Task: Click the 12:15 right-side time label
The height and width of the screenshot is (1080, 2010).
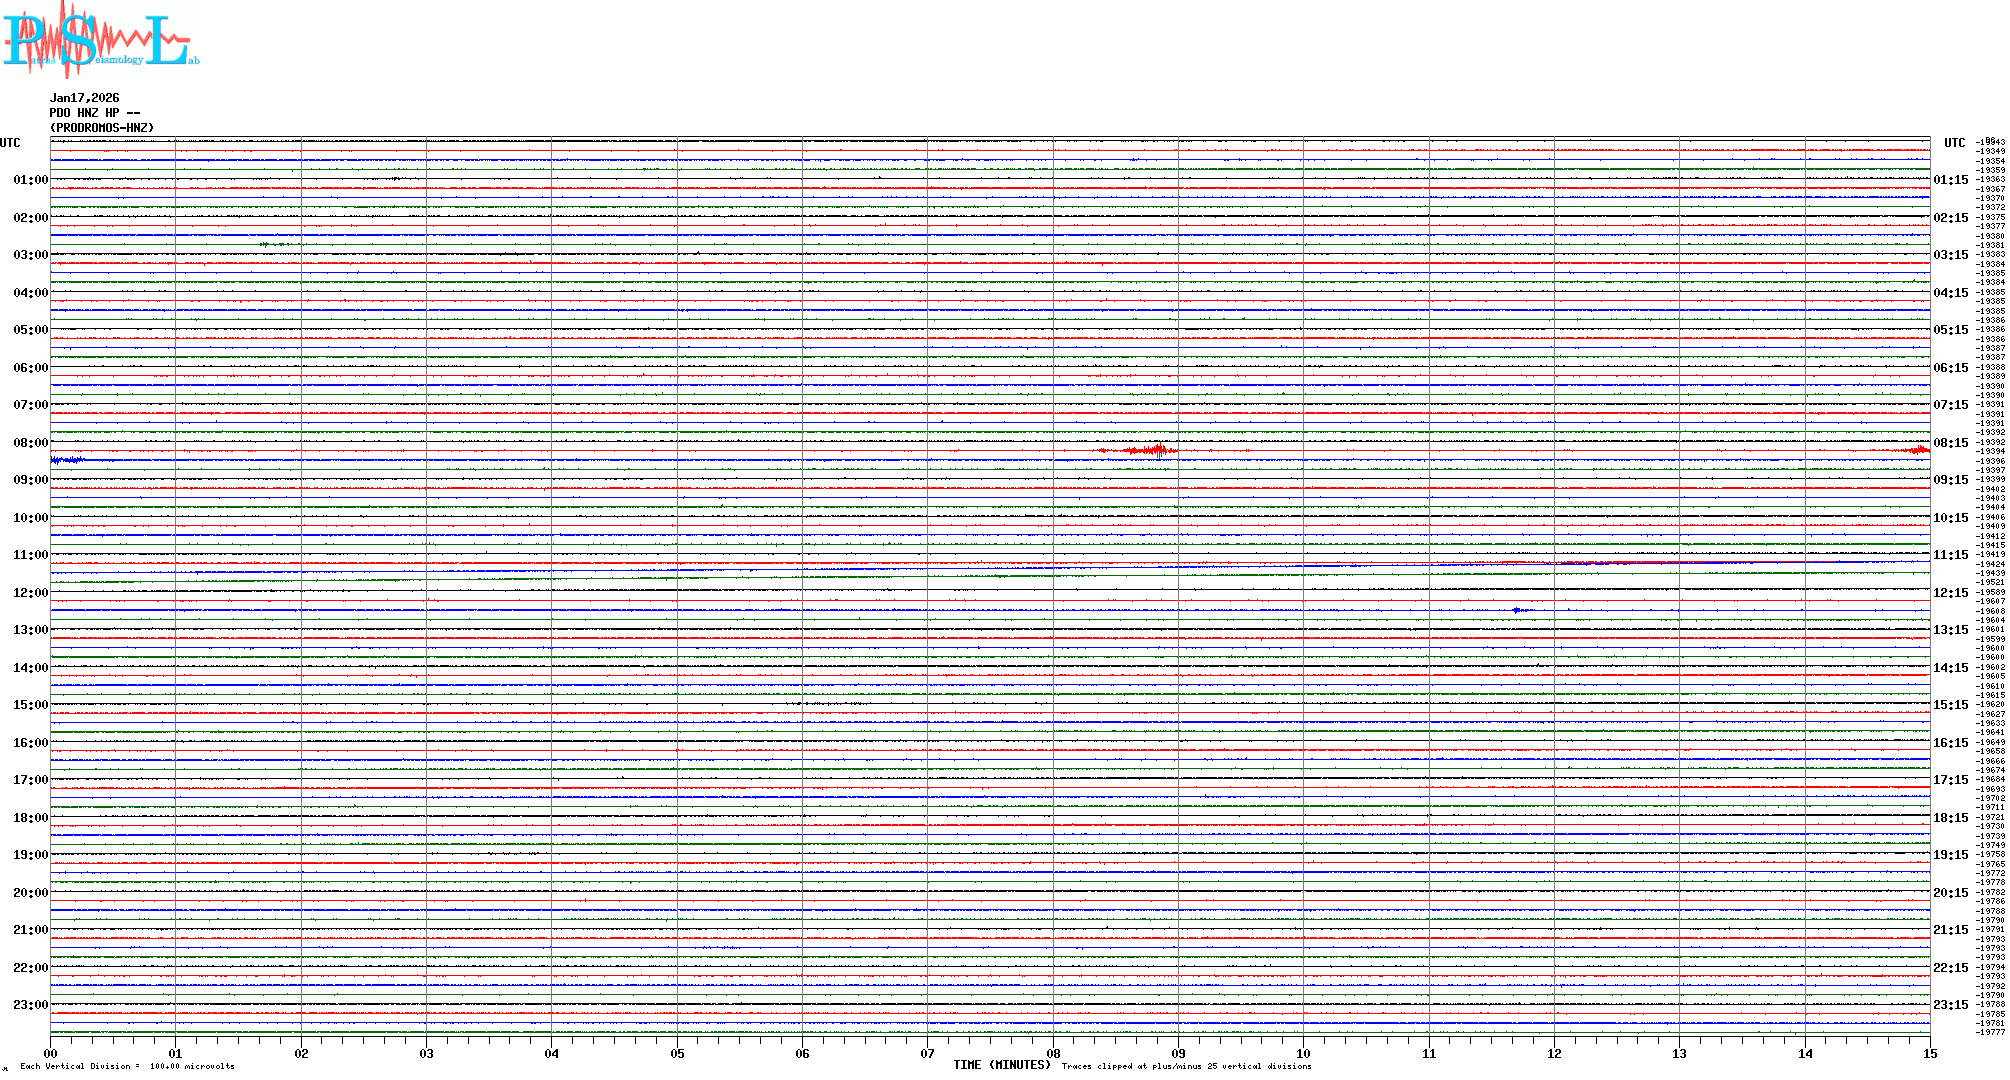Action: tap(1950, 593)
